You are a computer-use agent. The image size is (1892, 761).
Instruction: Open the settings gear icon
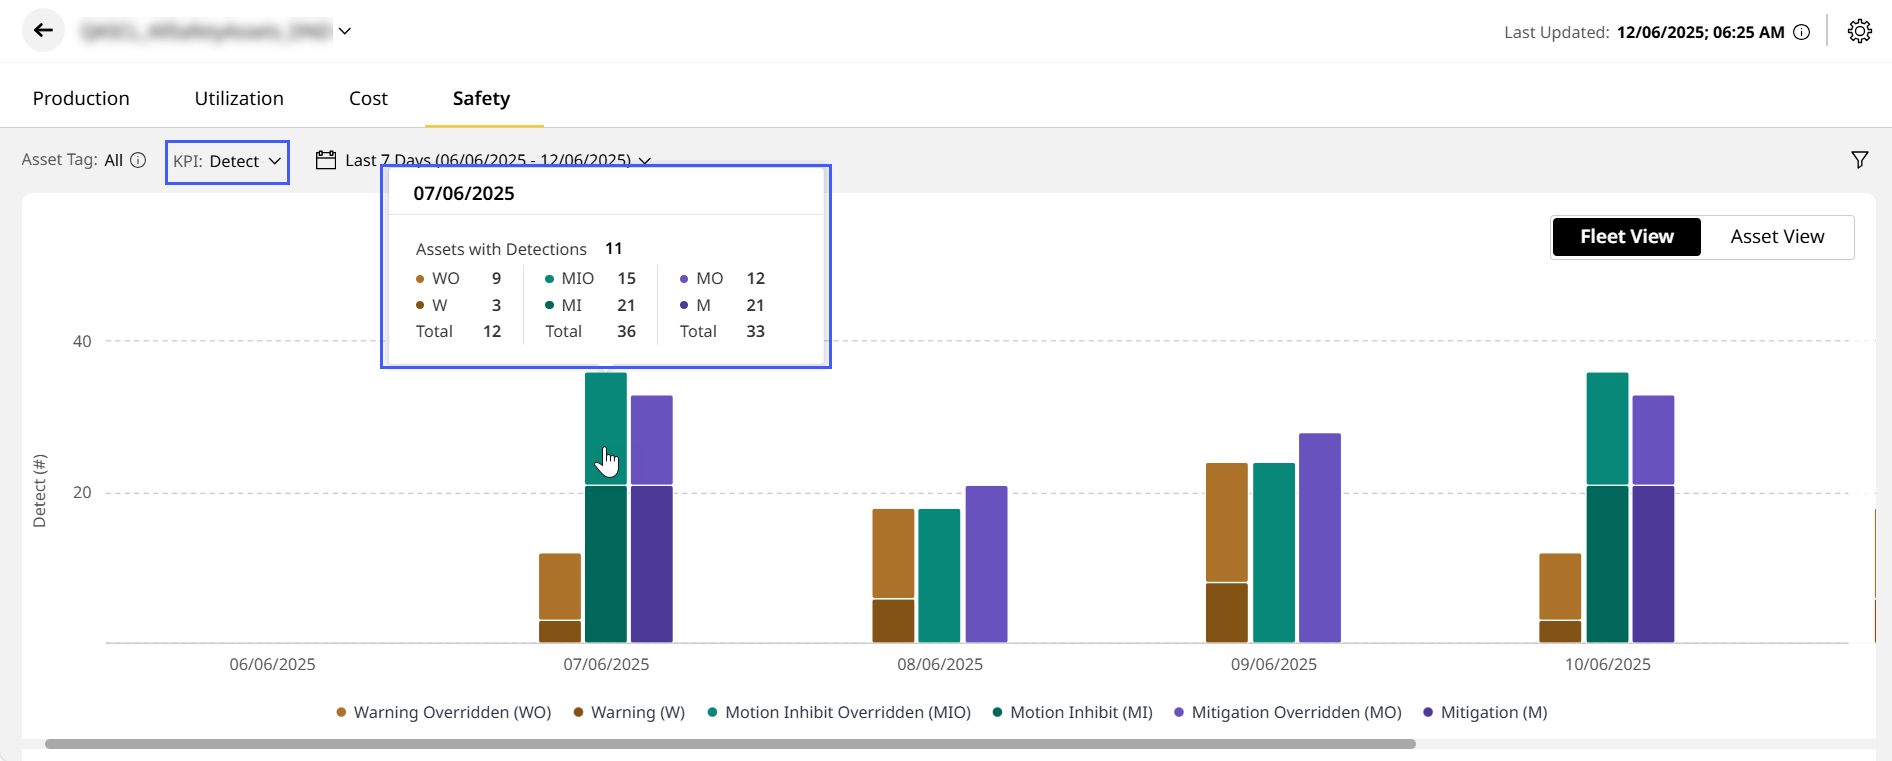(x=1859, y=32)
